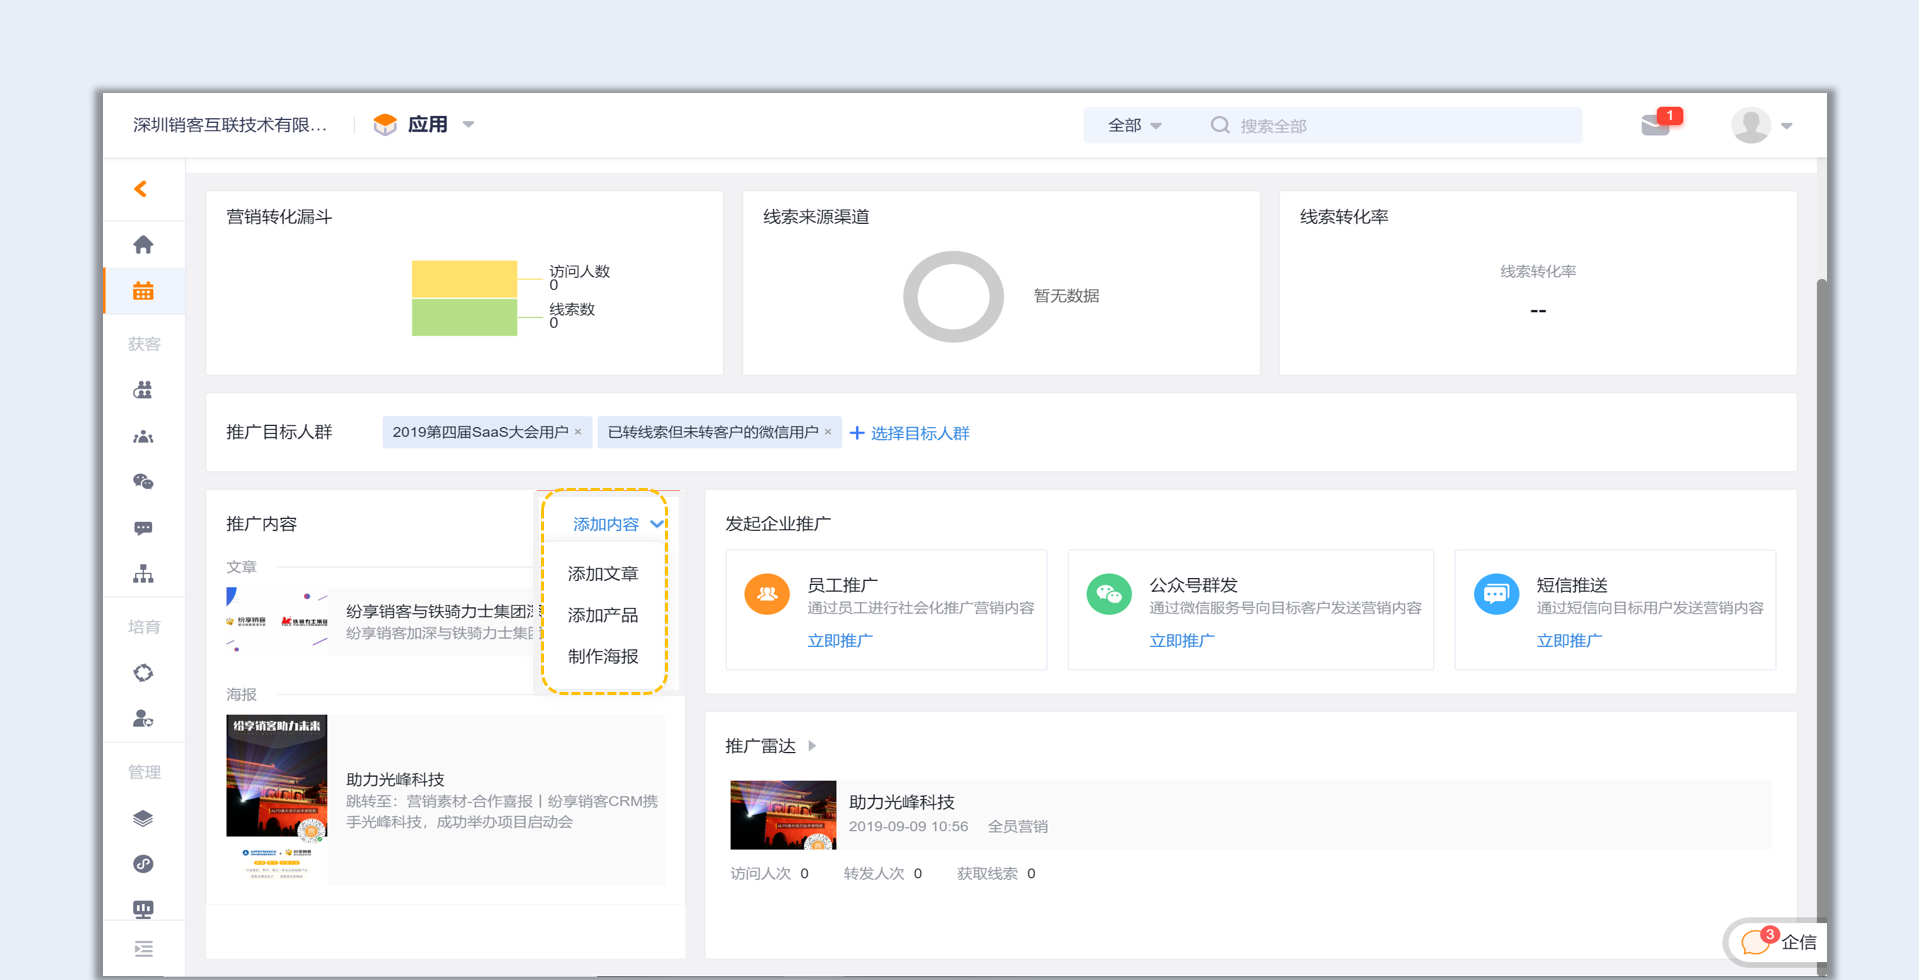Open the binoculars icon under 获客
The image size is (1919, 980).
point(143,390)
